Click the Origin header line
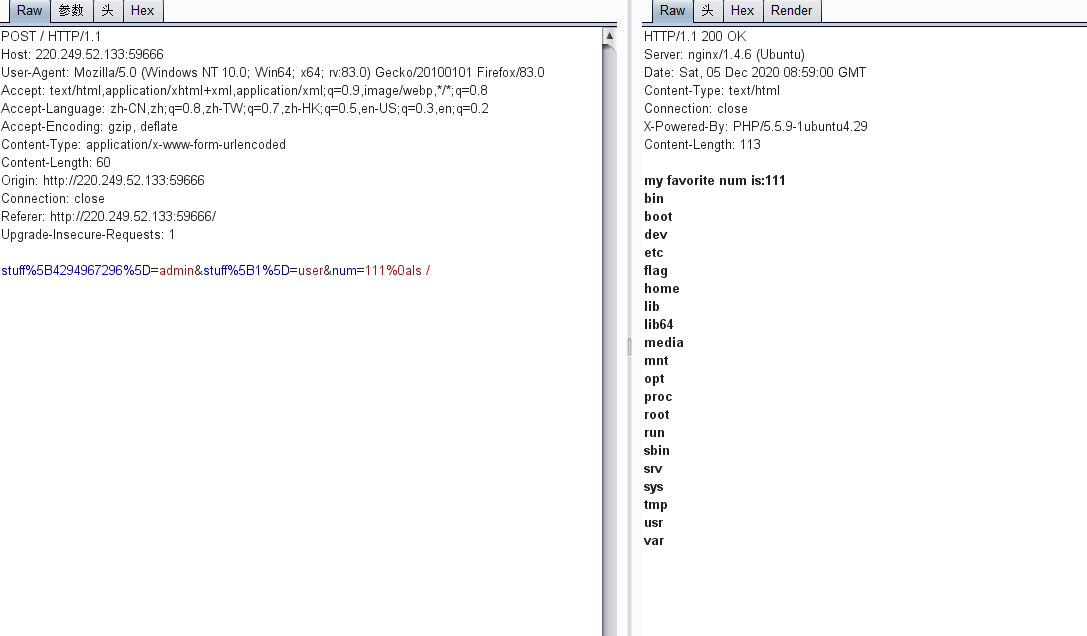 pyautogui.click(x=103, y=180)
